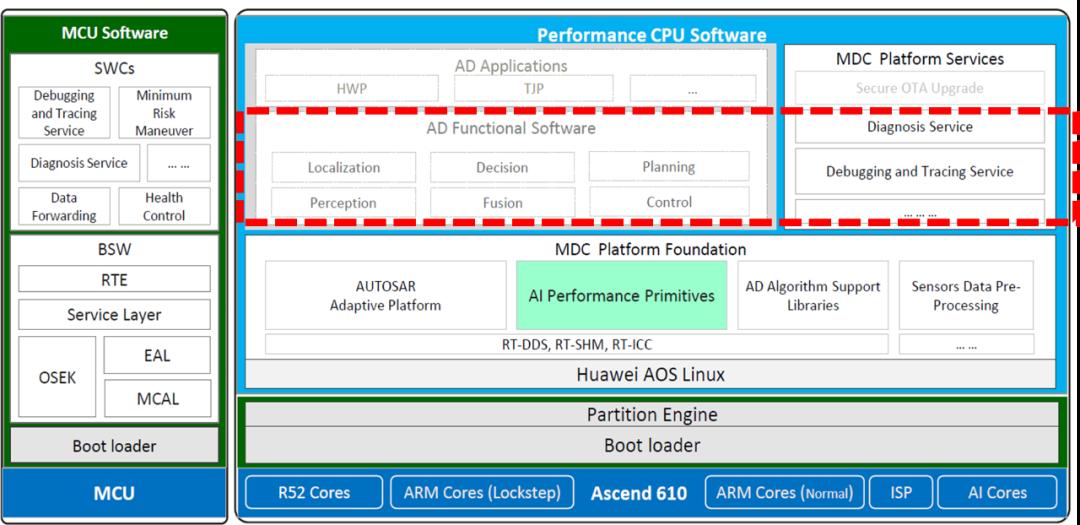The image size is (1080, 525).
Task: Select the R52 Cores block
Action: pos(313,493)
